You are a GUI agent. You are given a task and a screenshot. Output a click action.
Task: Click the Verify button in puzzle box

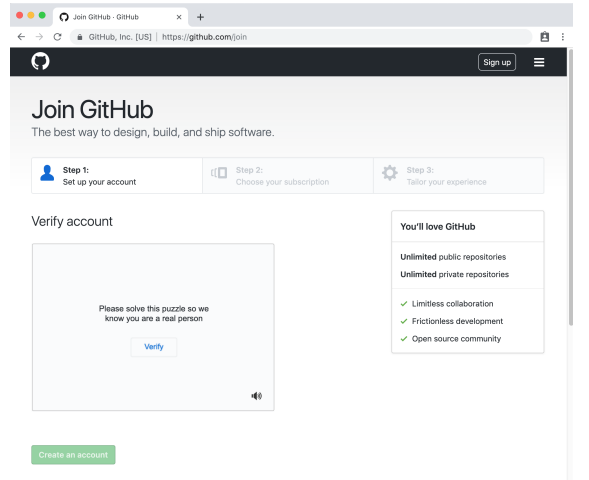(x=154, y=347)
